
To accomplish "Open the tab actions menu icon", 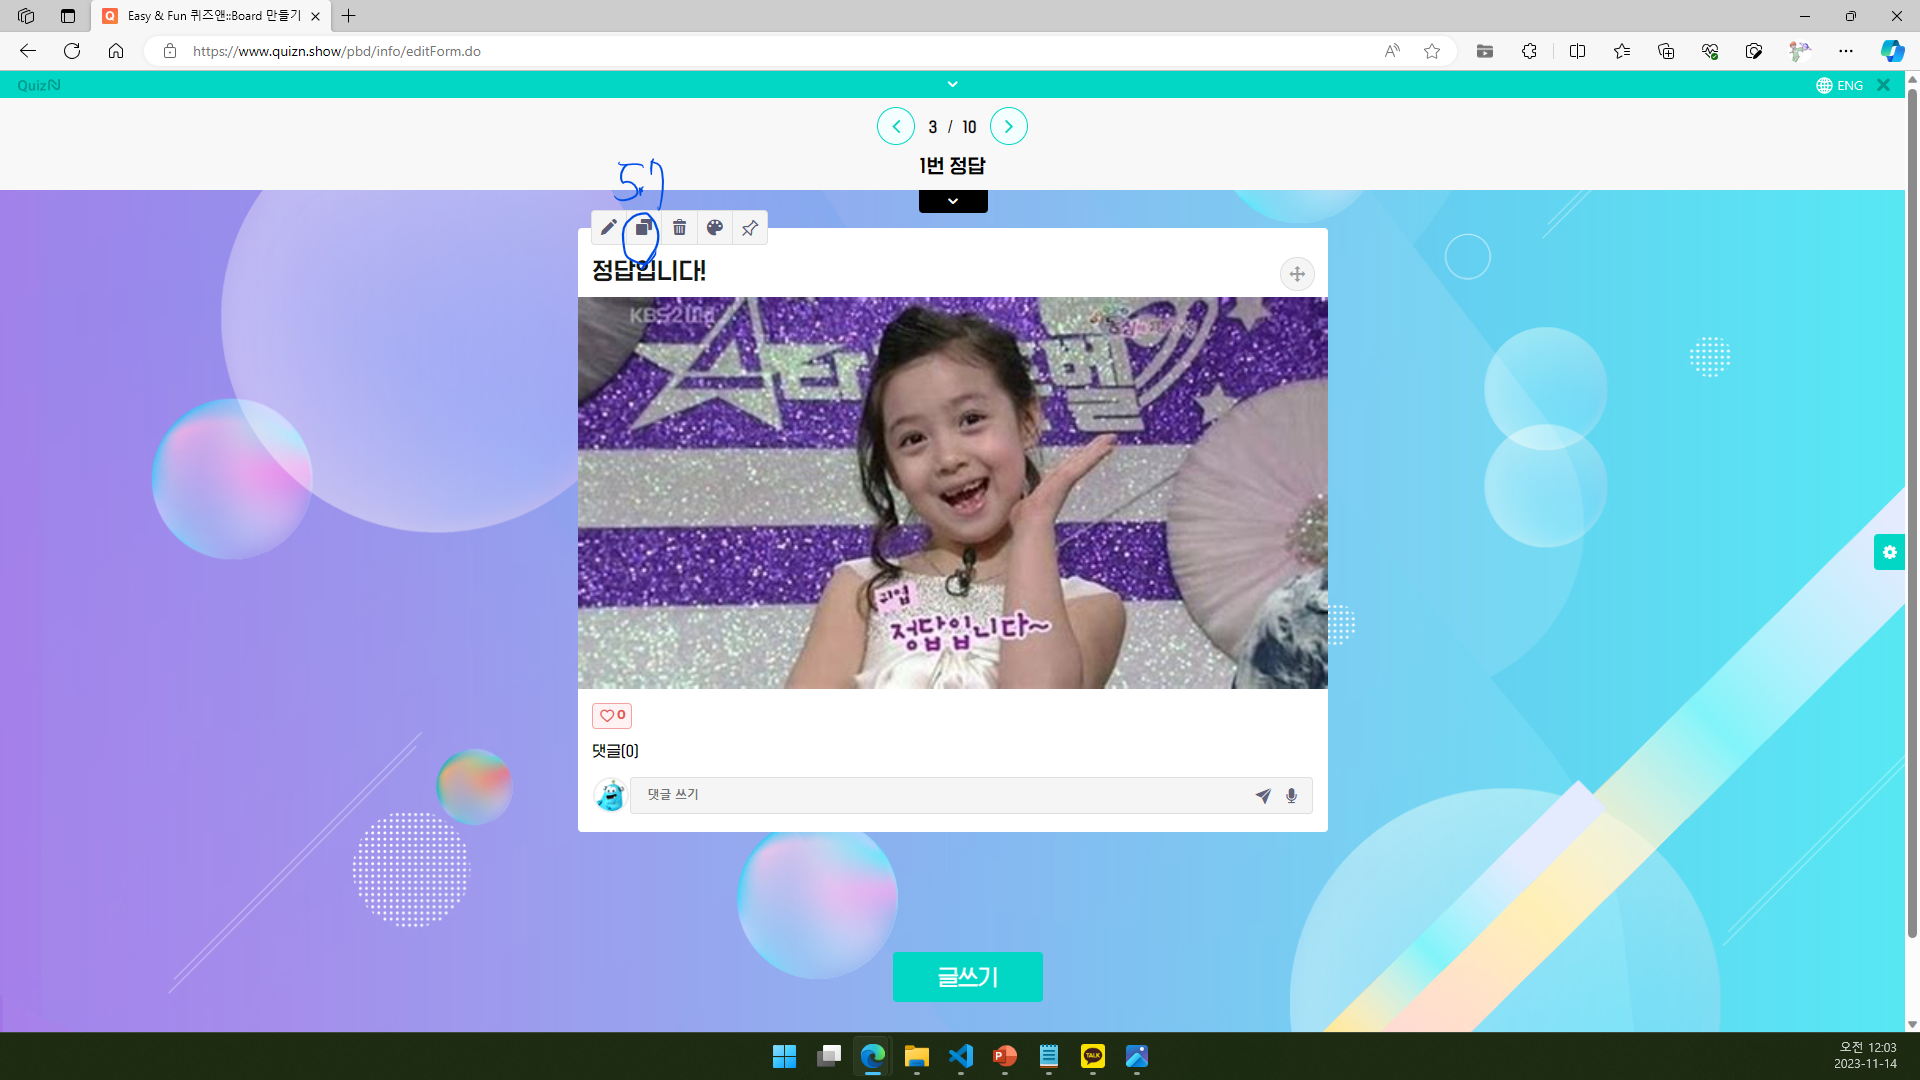I will coord(68,16).
